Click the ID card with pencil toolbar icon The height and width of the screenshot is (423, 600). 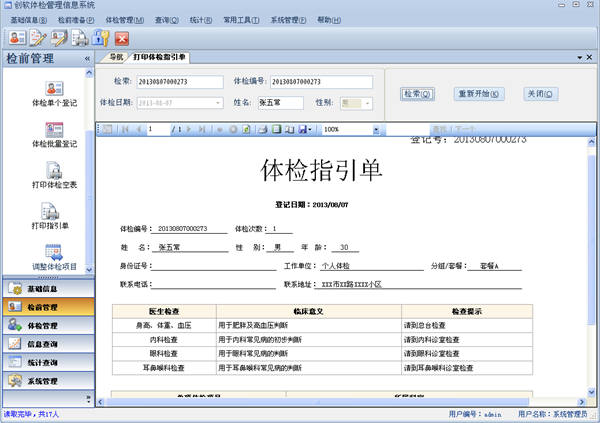click(x=59, y=38)
